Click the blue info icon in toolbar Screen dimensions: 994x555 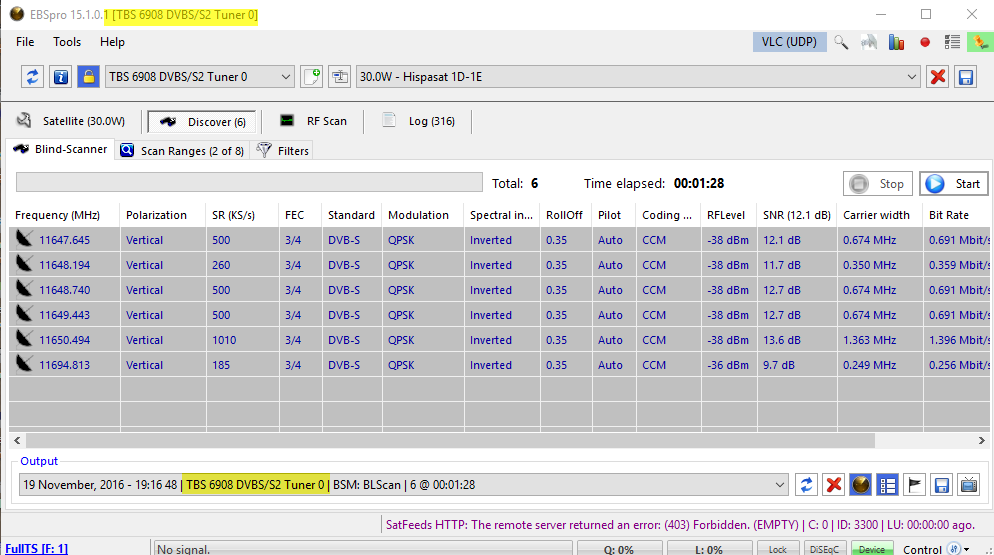pos(60,77)
